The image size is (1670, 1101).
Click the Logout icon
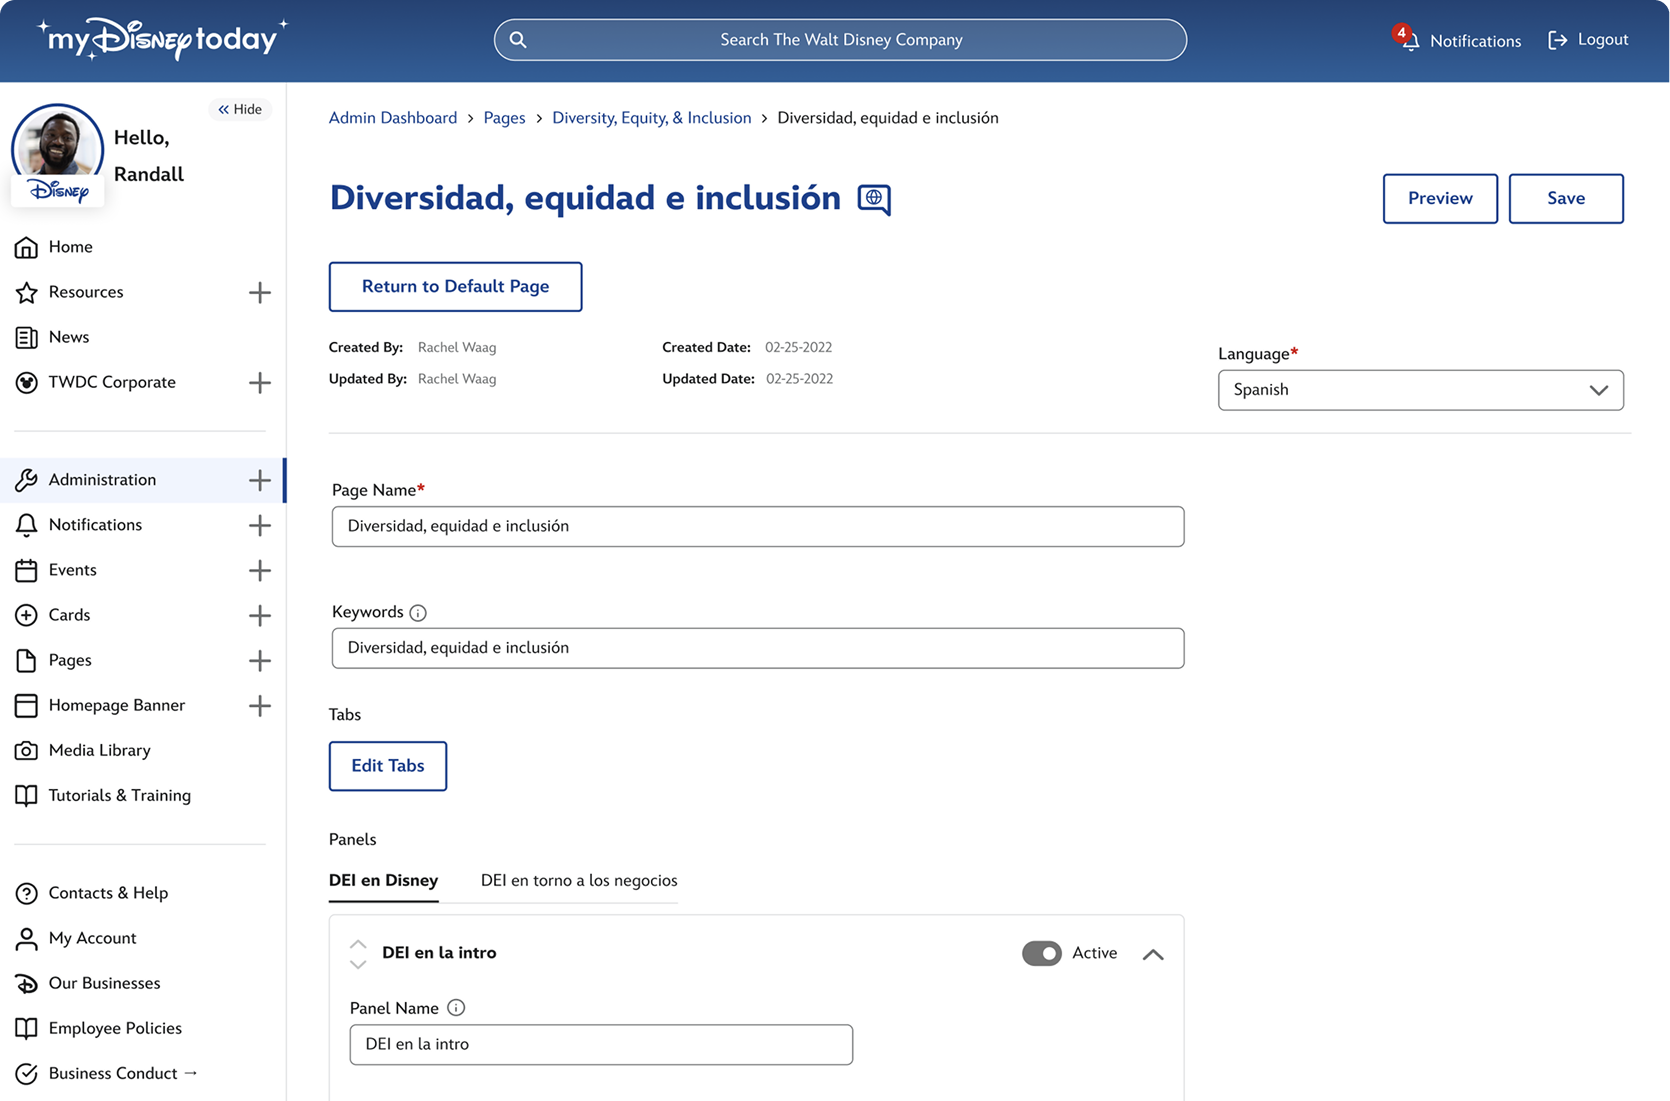coord(1557,40)
